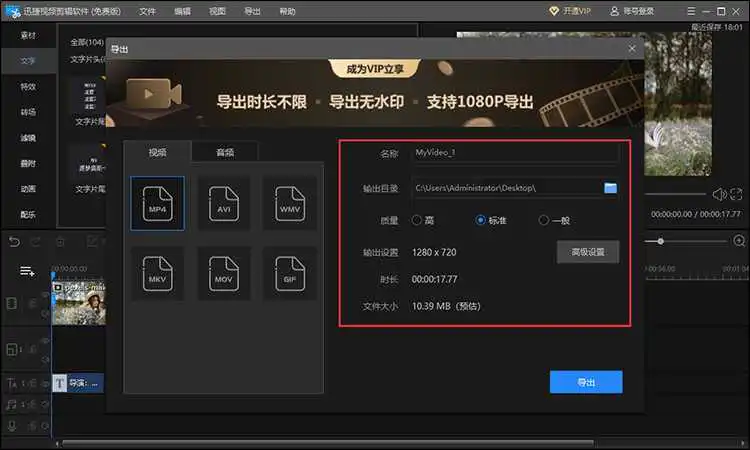Open the 文件 menu

pos(148,11)
